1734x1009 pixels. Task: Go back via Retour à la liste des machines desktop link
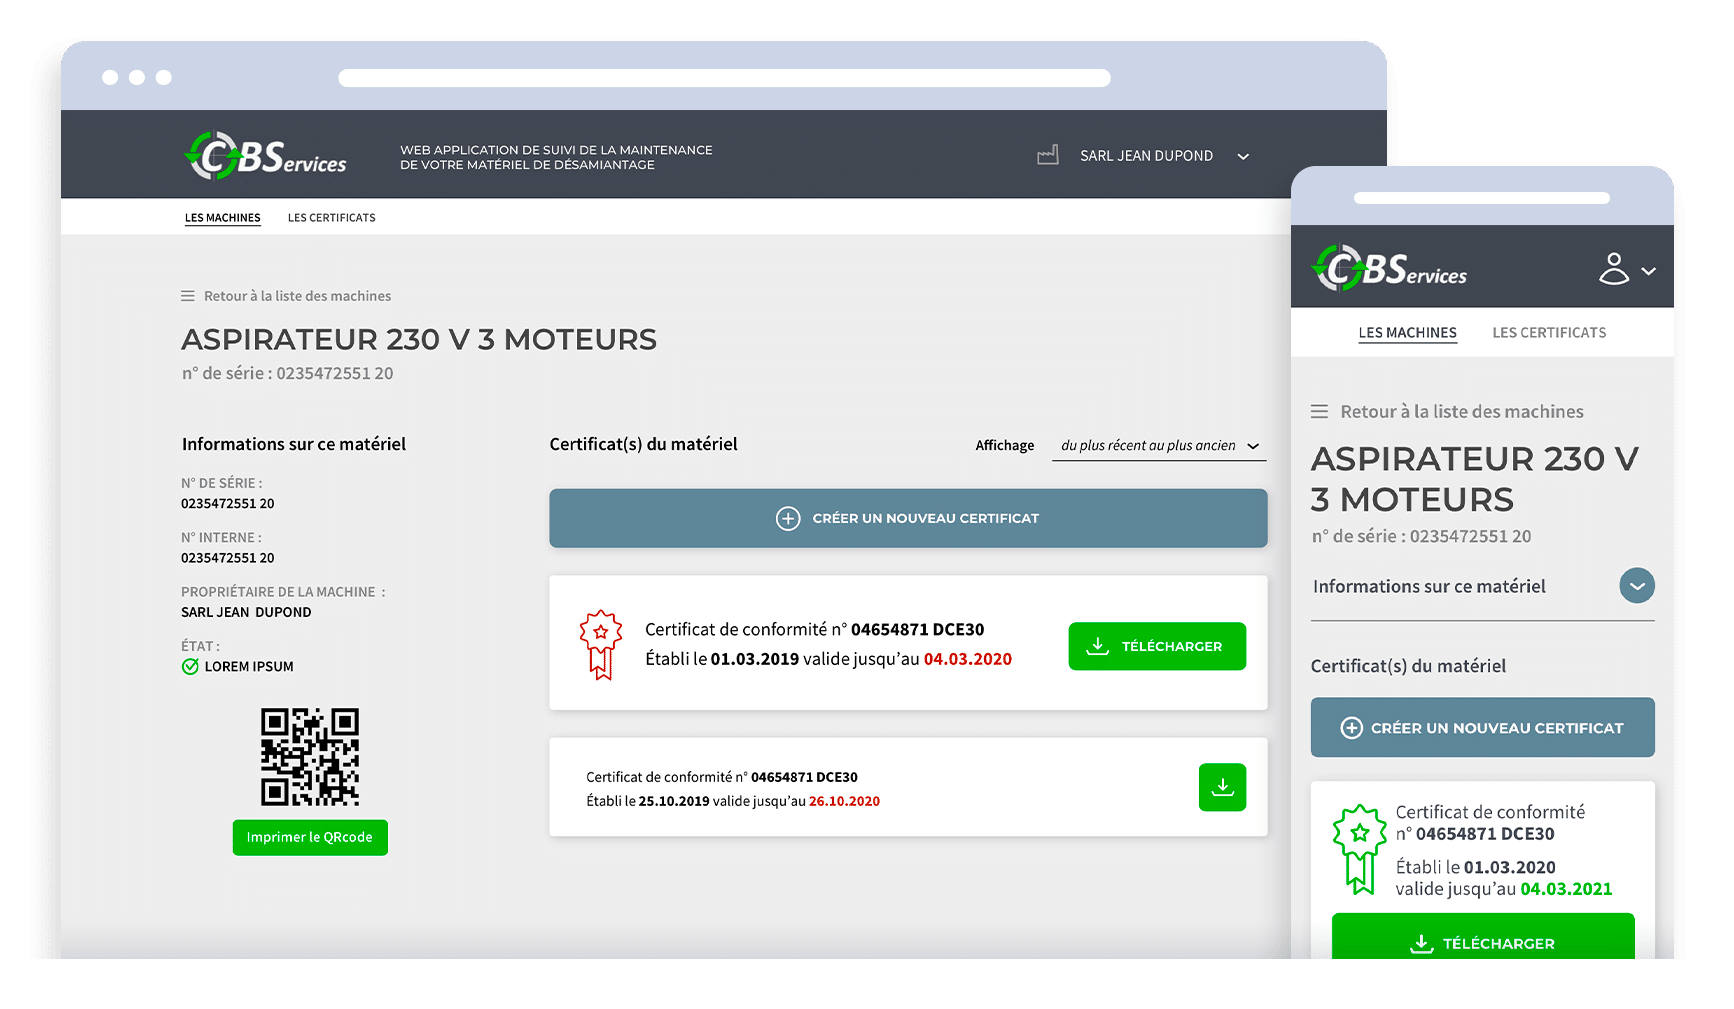click(297, 296)
